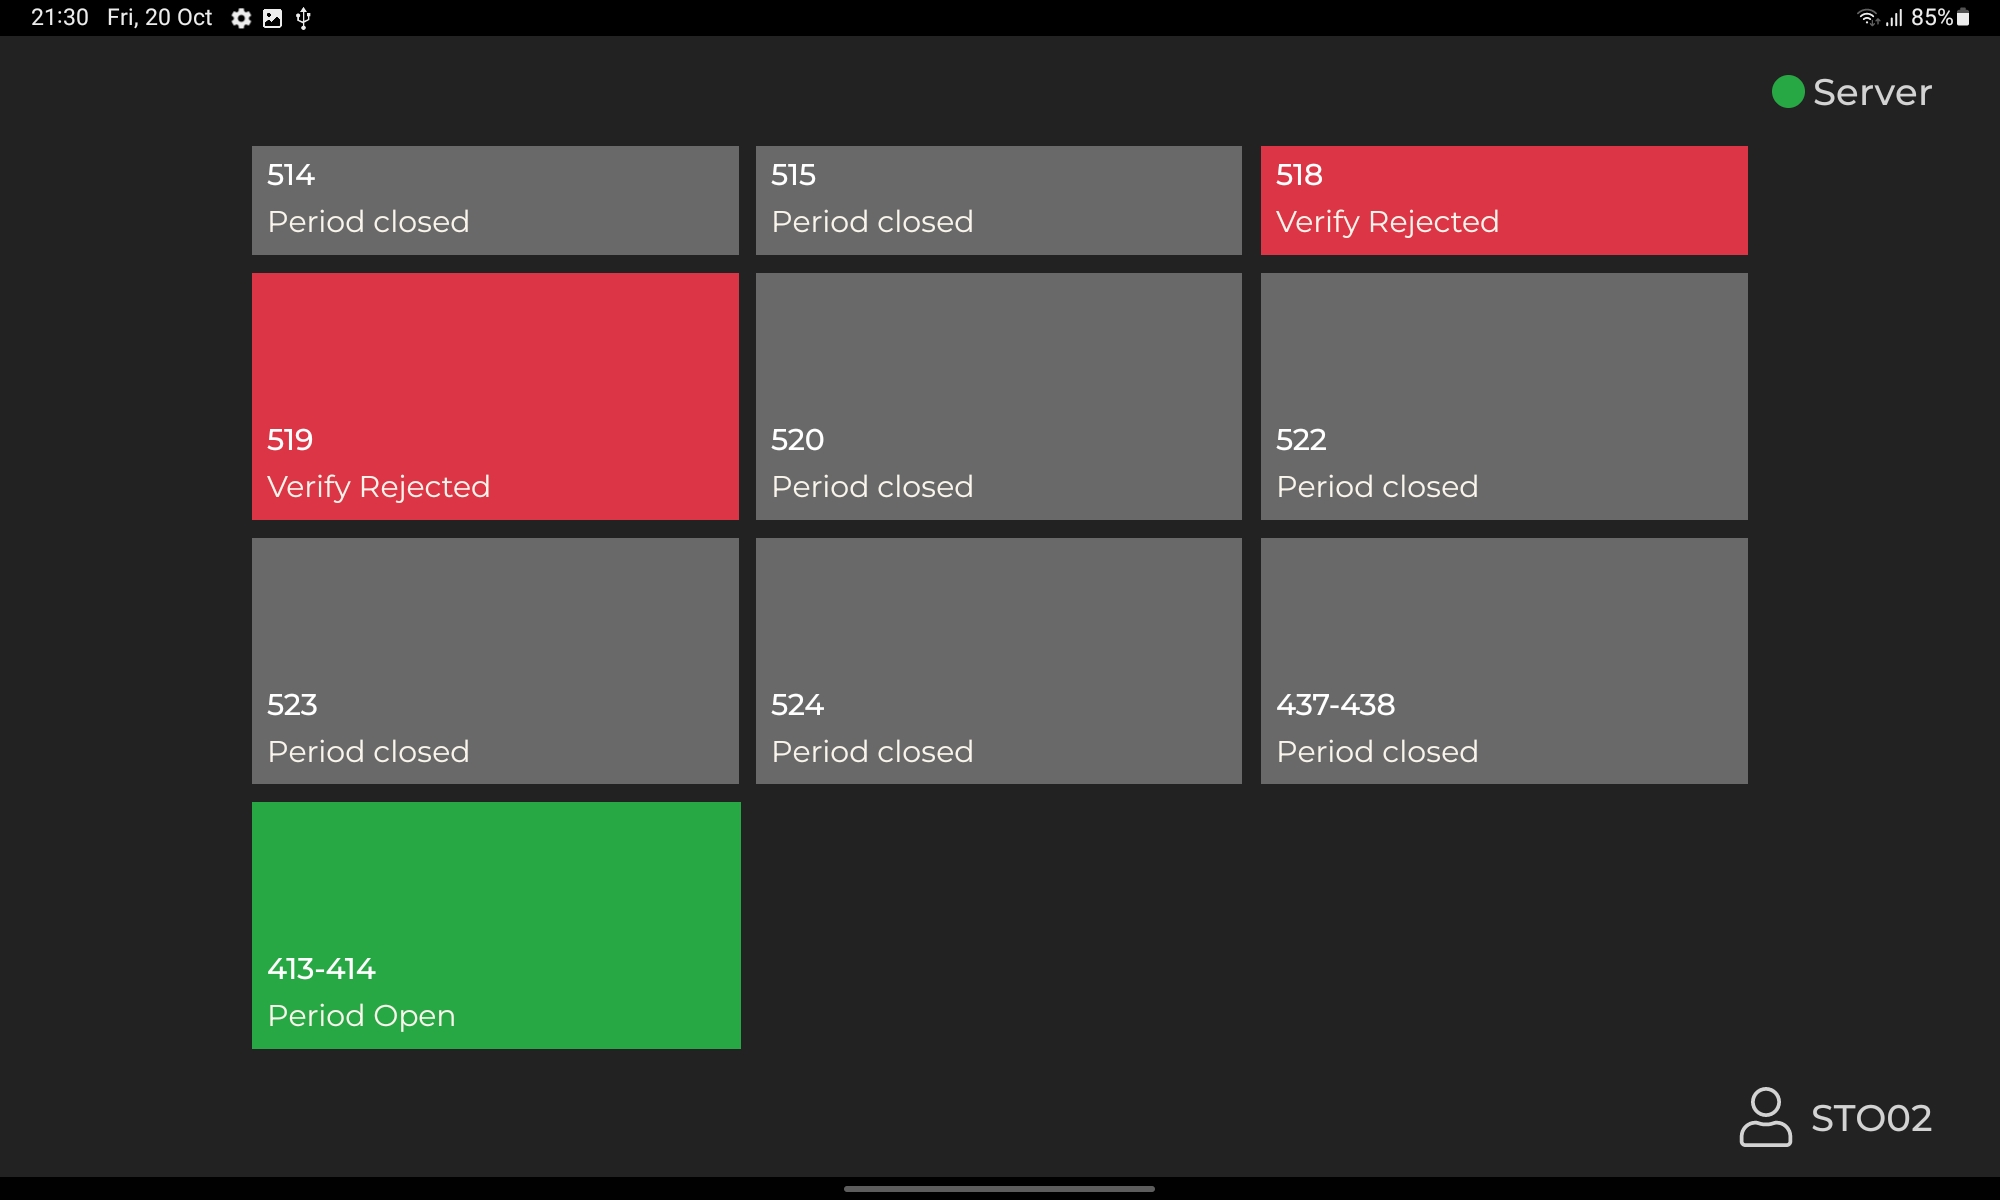Image resolution: width=2000 pixels, height=1200 pixels.
Task: Open tile 514 Period closed
Action: (495, 200)
